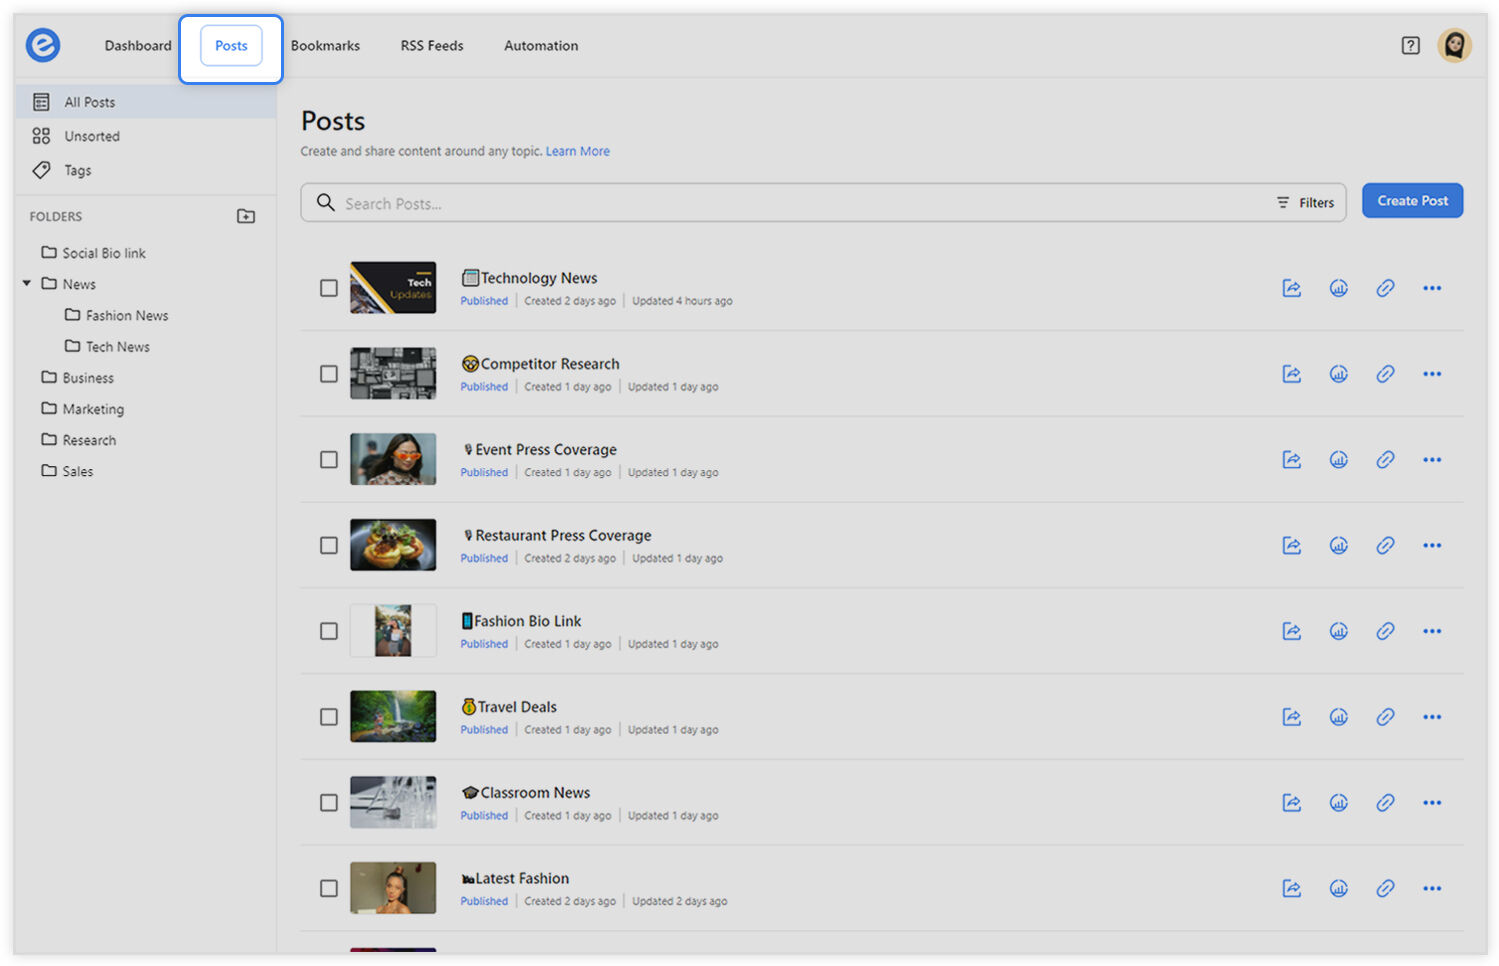Open the Travel Deals post title
Screen dimensions: 1499x966
517,707
